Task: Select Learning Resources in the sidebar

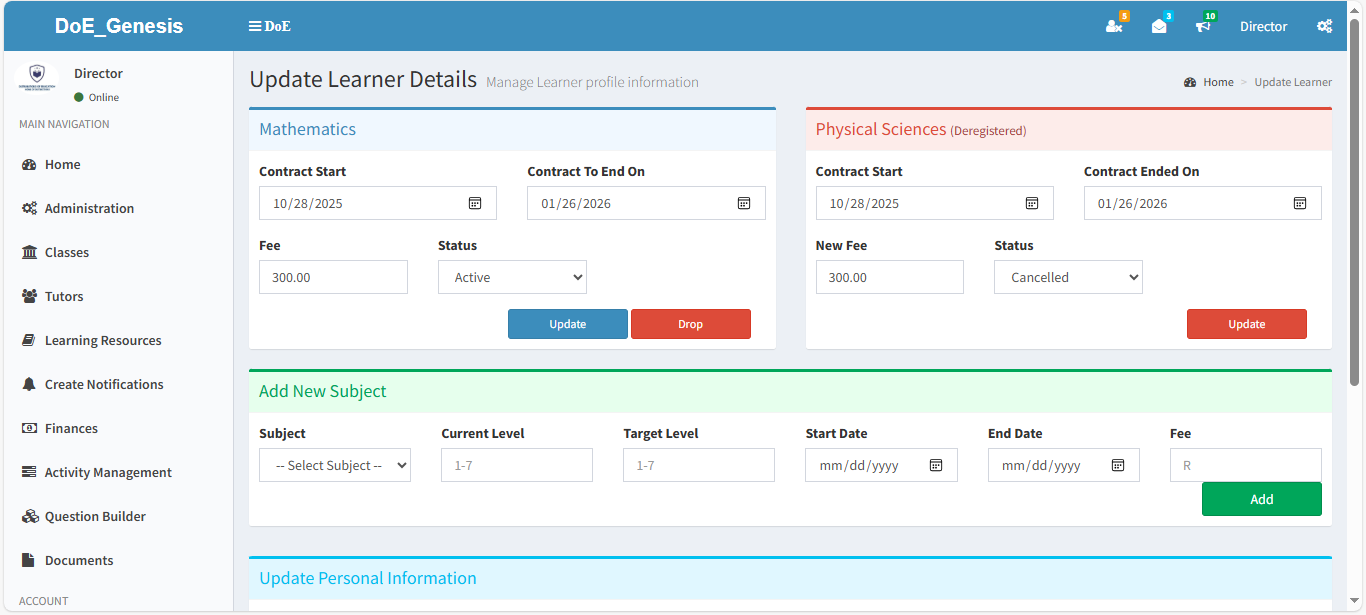Action: tap(103, 340)
